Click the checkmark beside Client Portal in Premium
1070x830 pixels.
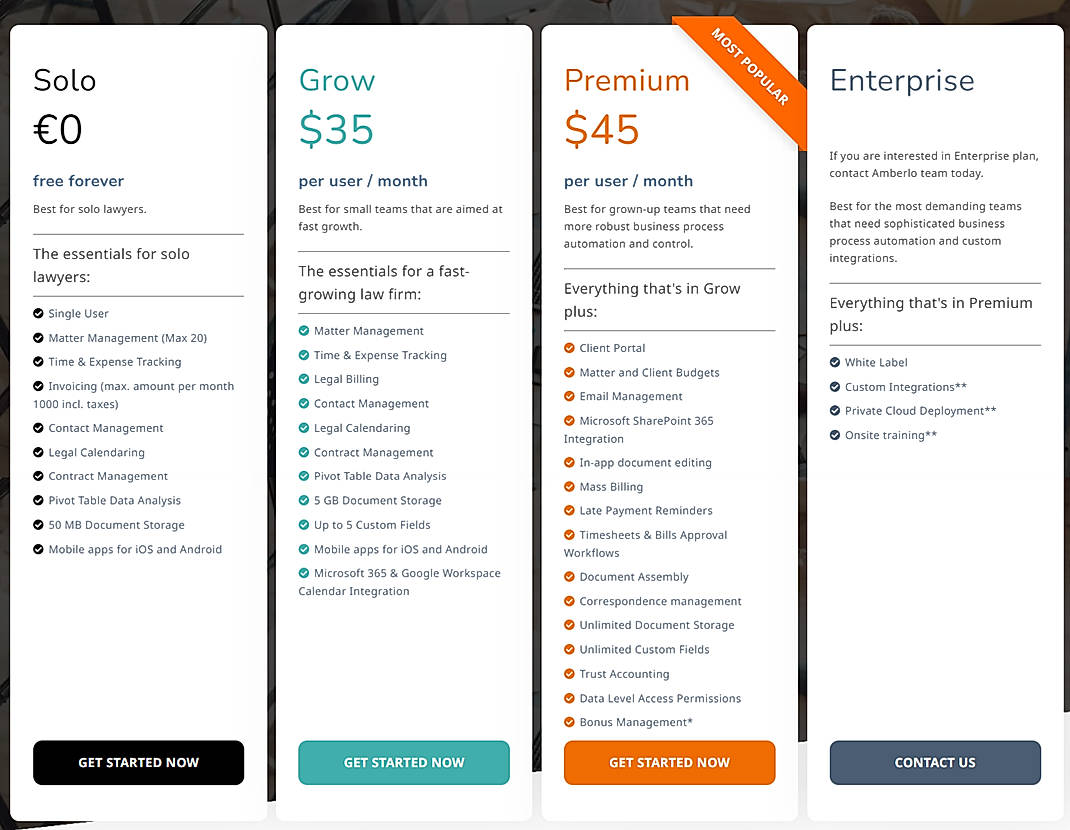click(x=570, y=347)
